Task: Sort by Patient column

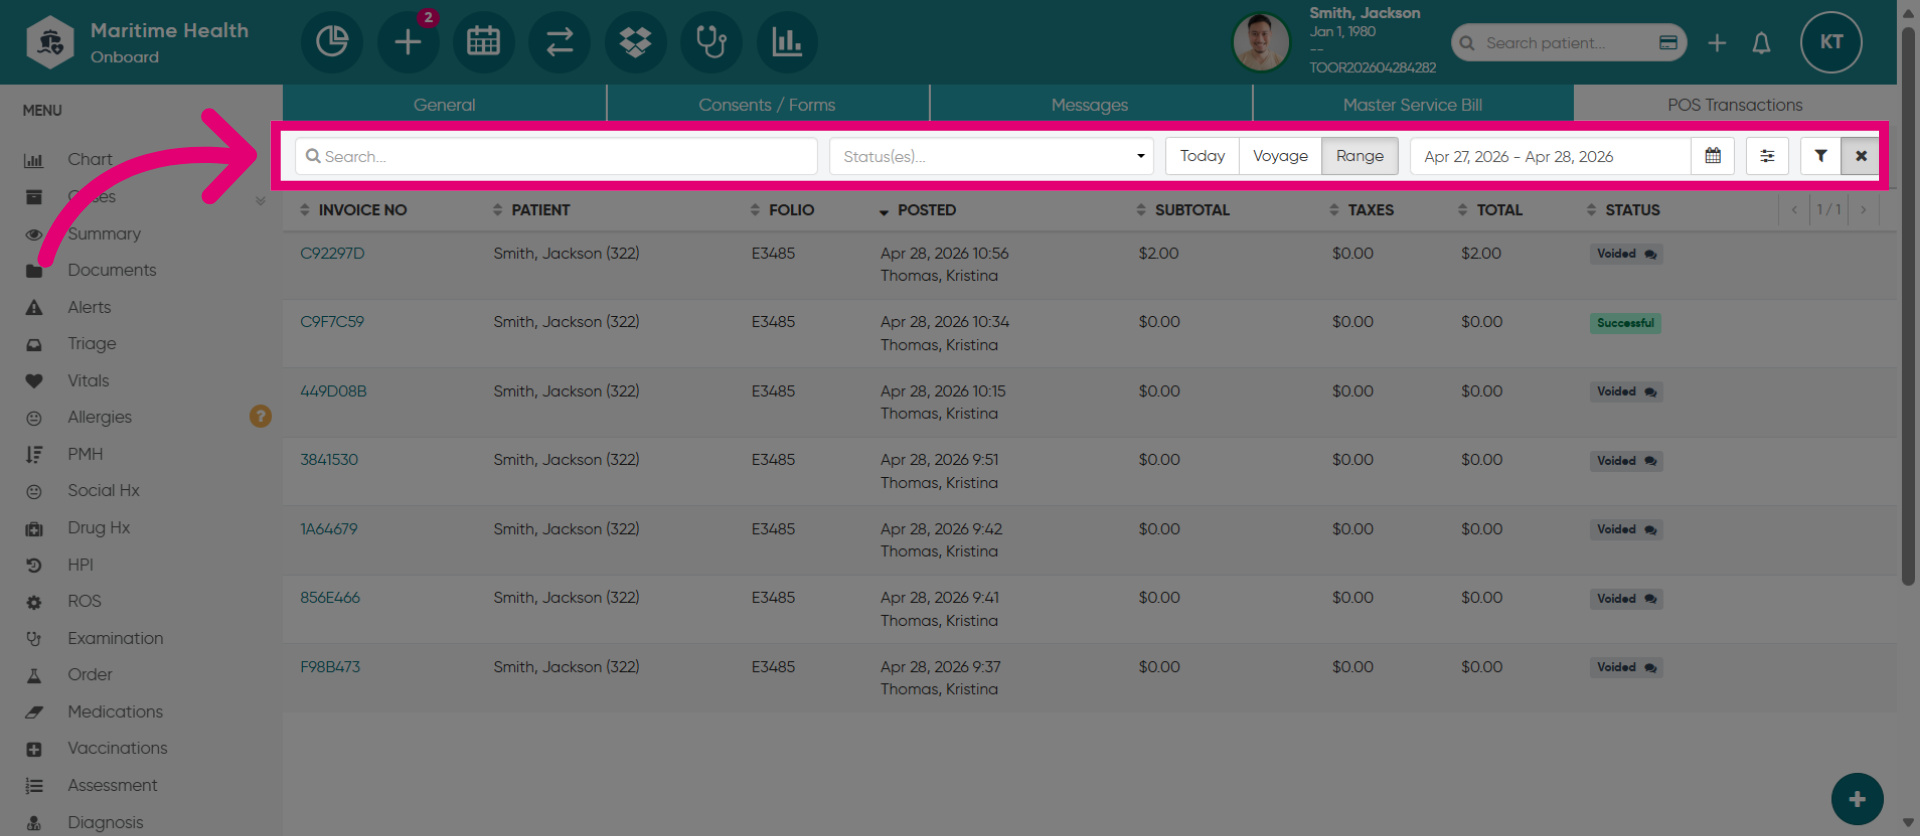Action: tap(531, 210)
